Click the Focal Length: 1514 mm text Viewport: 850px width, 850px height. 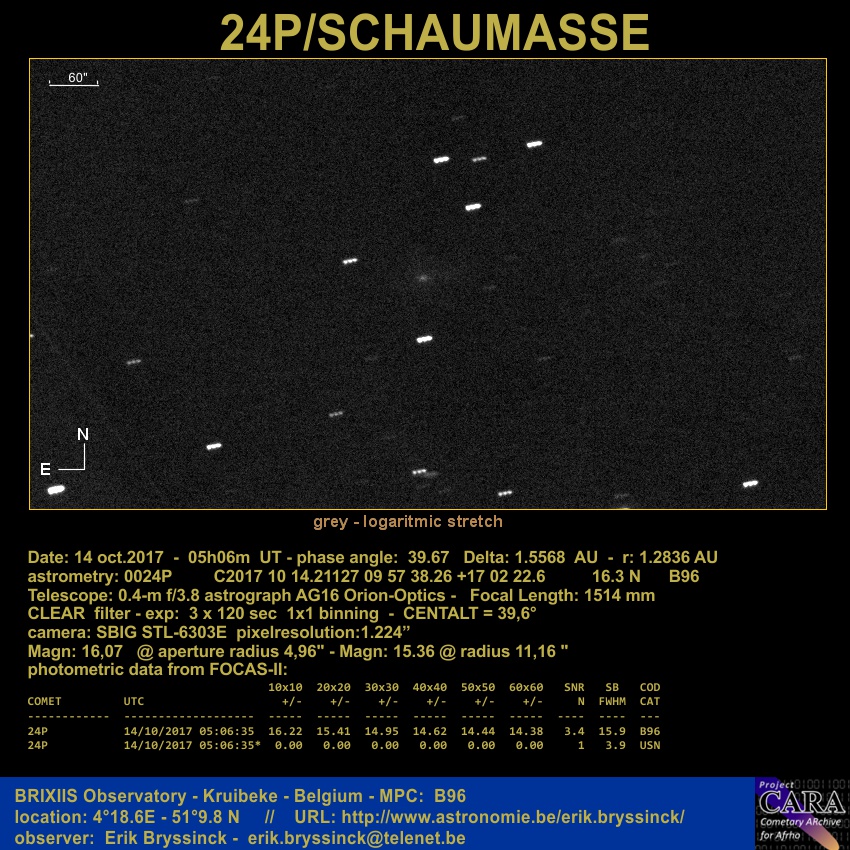coord(562,595)
